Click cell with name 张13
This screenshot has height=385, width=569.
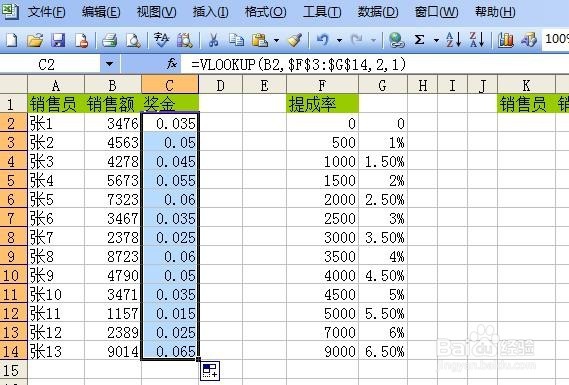tap(56, 351)
